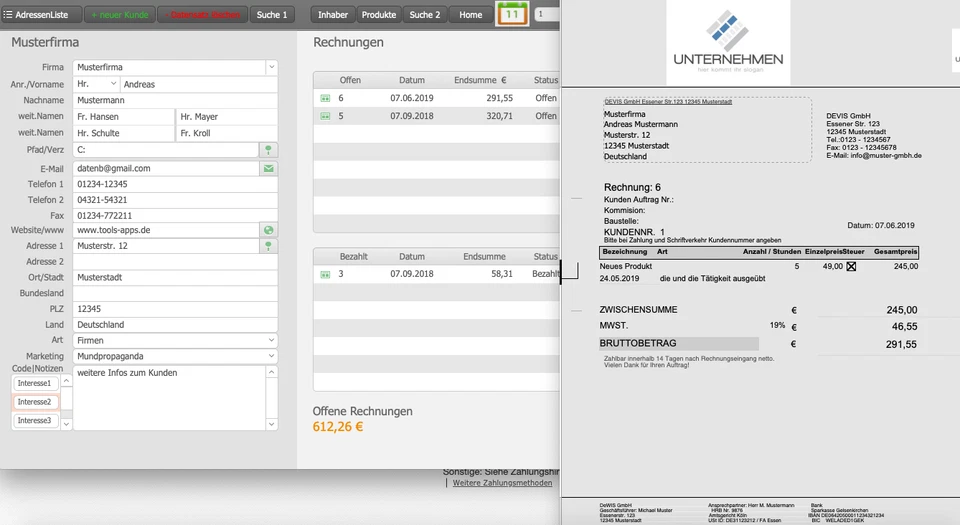Open paid invoice 3 via its green icon
This screenshot has height=525, width=960.
tap(325, 274)
